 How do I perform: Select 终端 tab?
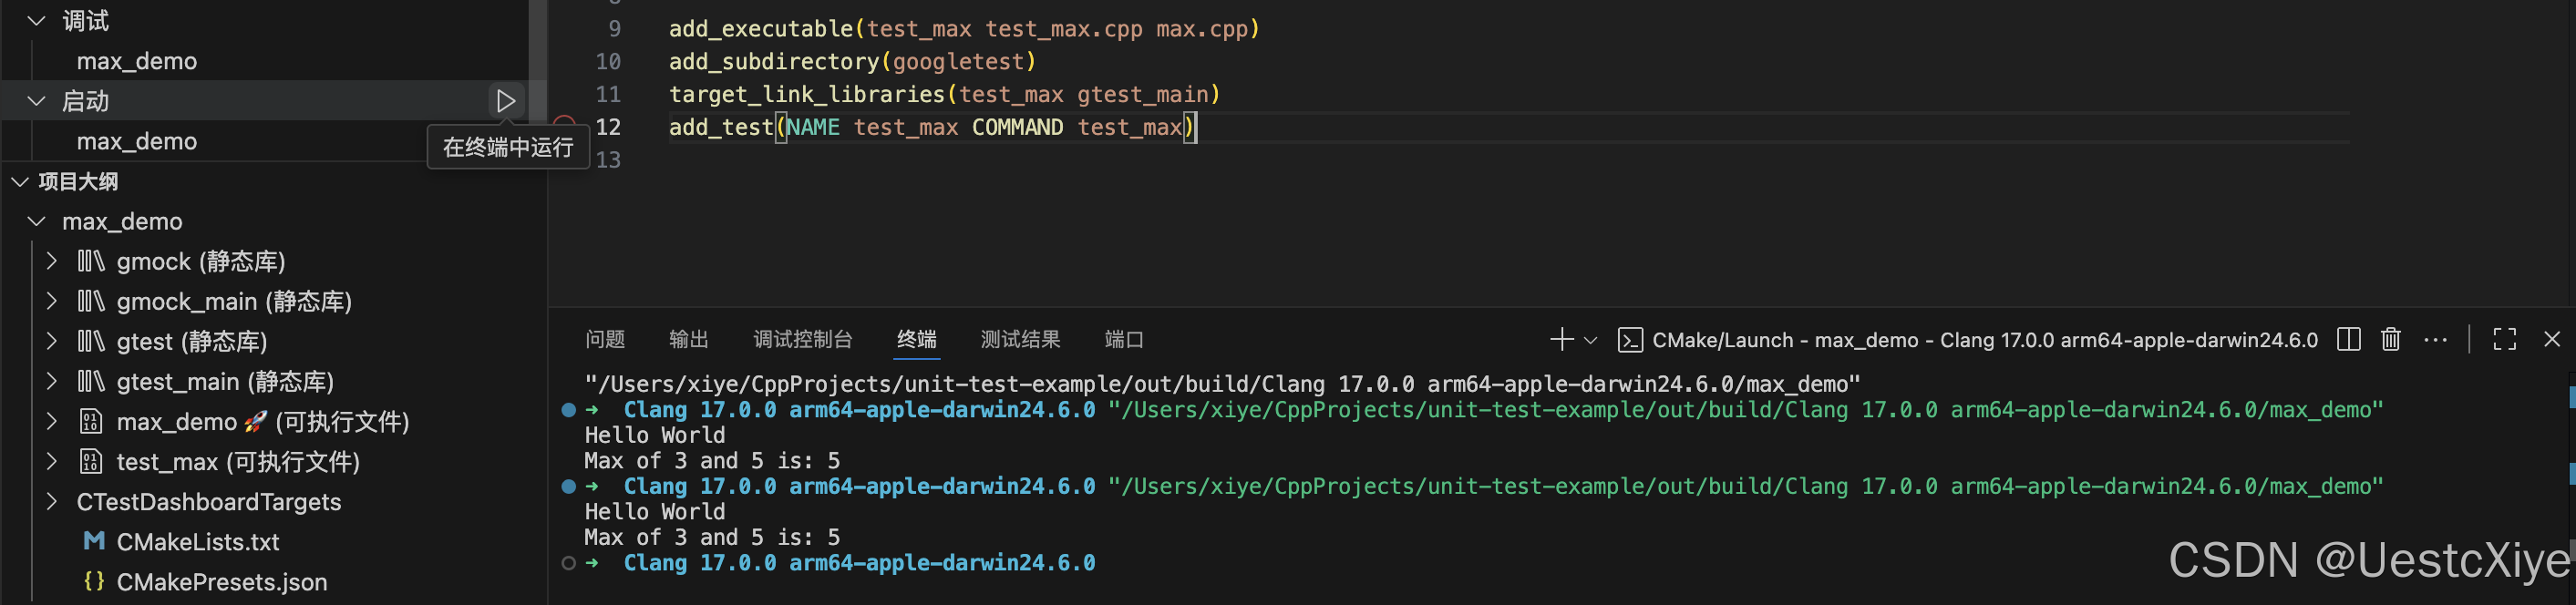click(x=917, y=340)
